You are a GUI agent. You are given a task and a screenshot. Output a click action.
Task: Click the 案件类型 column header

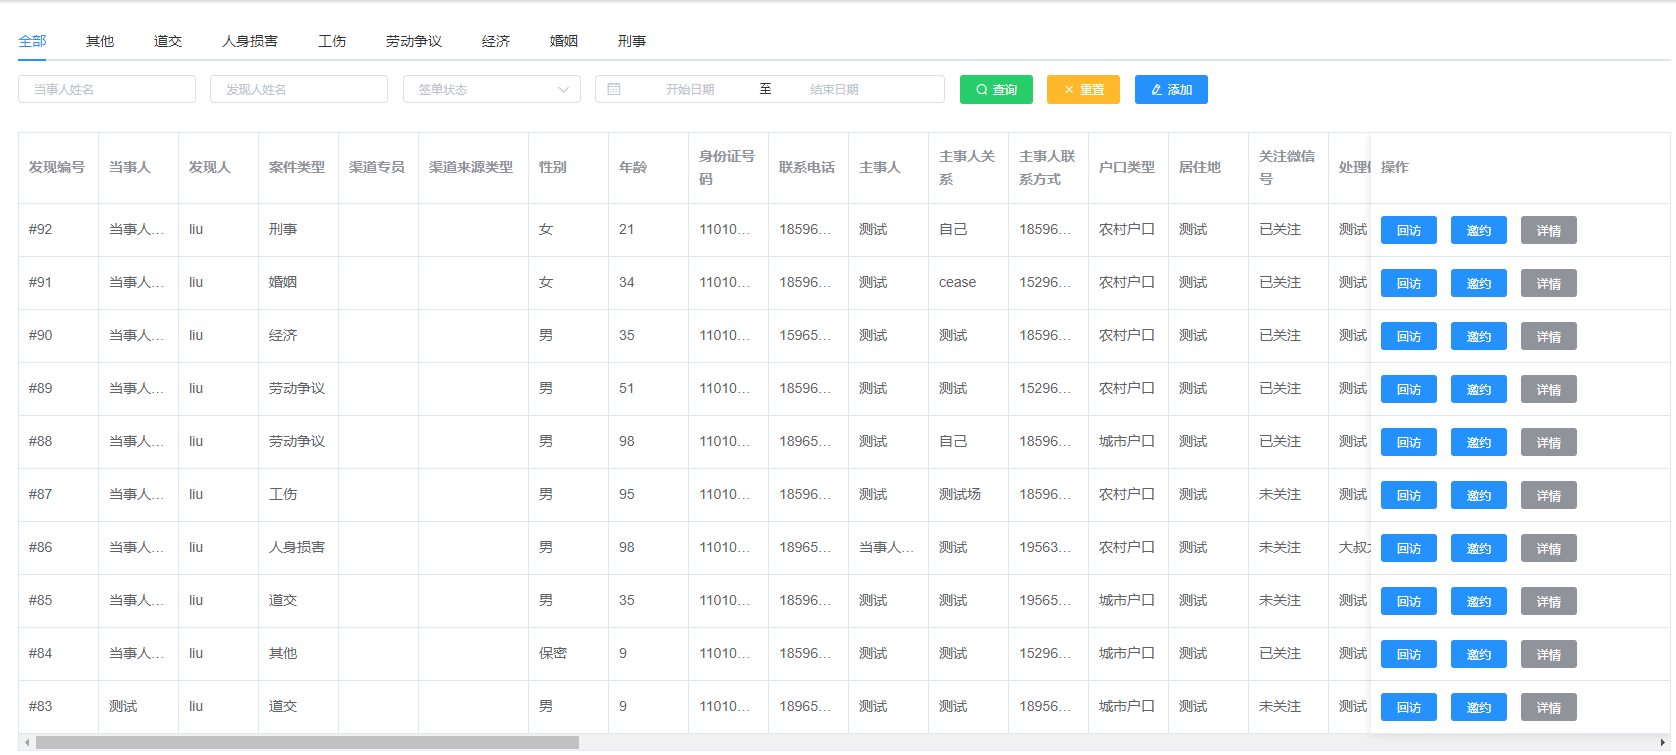297,167
